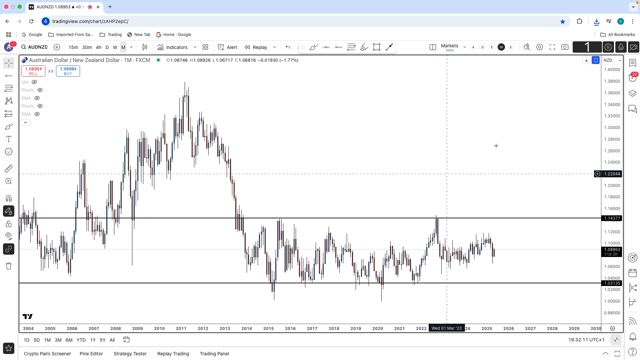Viewport: 640px width, 360px height.
Task: Open fullscreen mode icon
Action: click(x=552, y=47)
